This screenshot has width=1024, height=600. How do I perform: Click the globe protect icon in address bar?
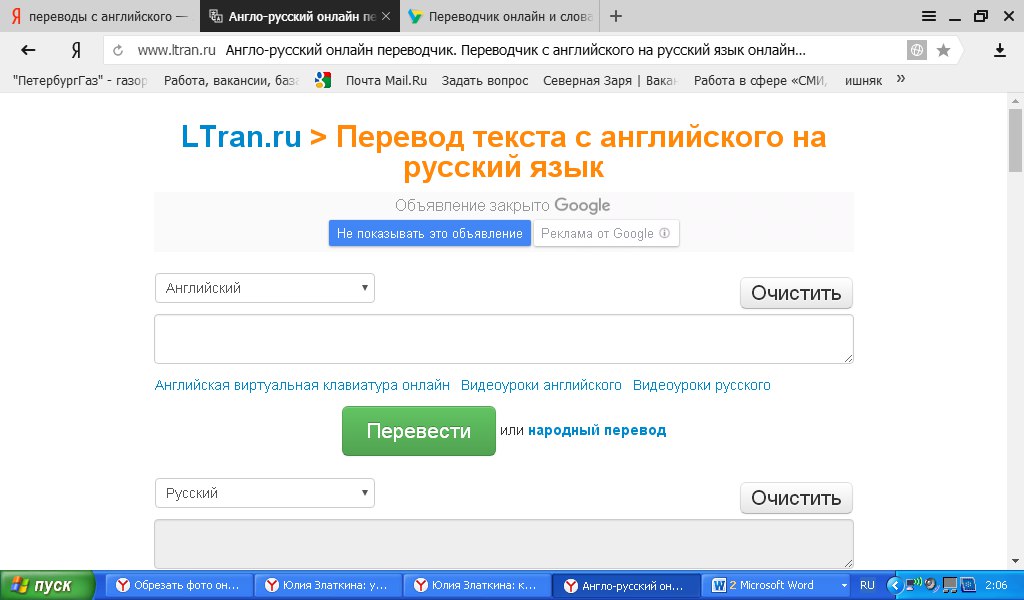pos(917,50)
